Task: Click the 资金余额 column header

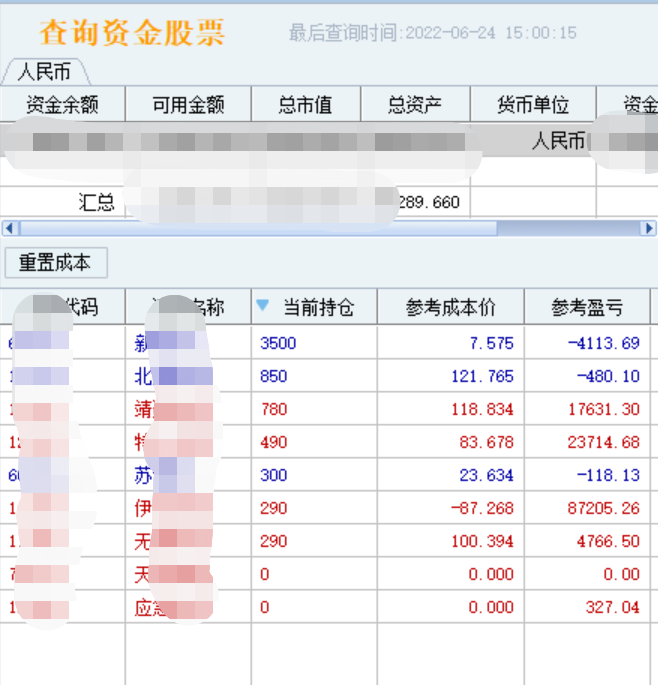Action: pyautogui.click(x=62, y=104)
